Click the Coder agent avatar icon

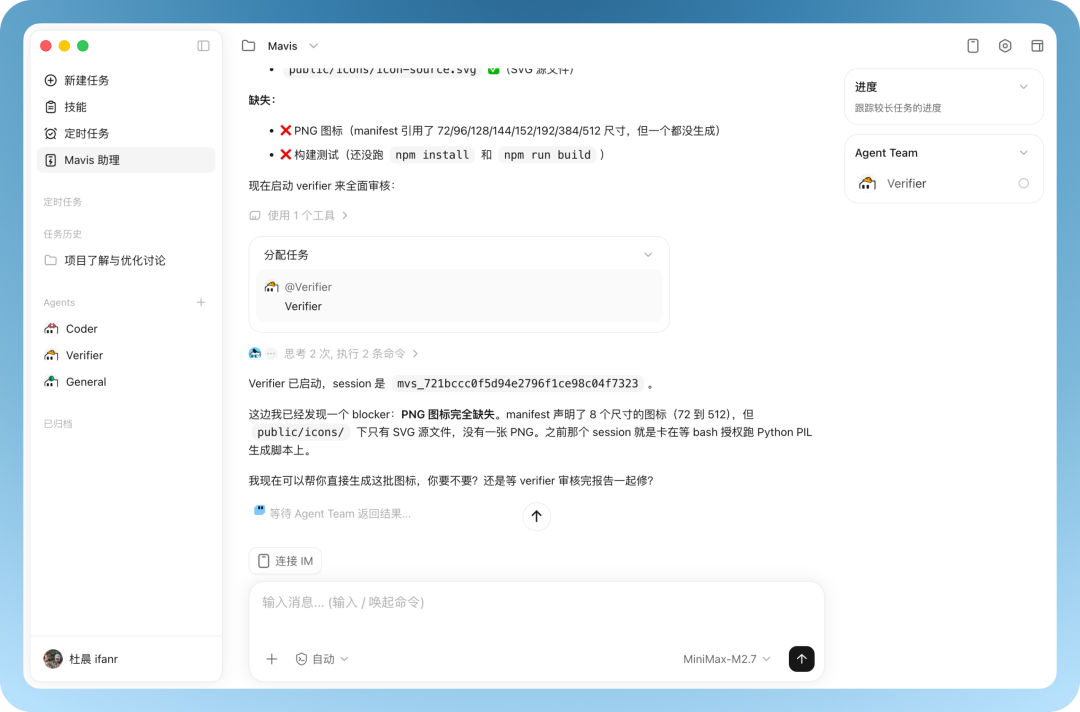pyautogui.click(x=51, y=328)
